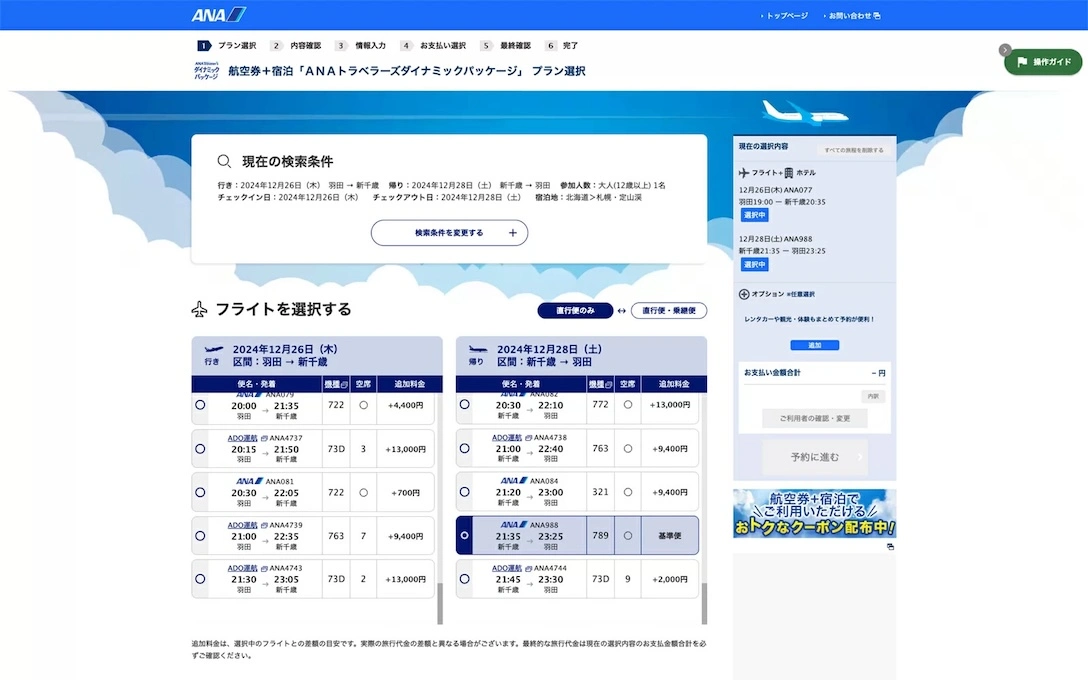Select outbound flight ANA4743 departing 21:30

tap(201, 579)
